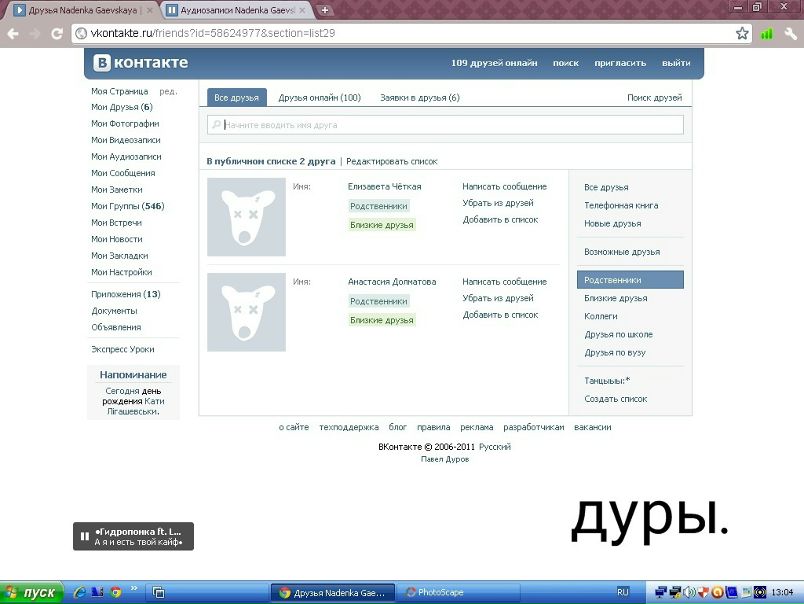The width and height of the screenshot is (804, 604).
Task: Click 'Редактировать список' link
Action: pyautogui.click(x=391, y=161)
